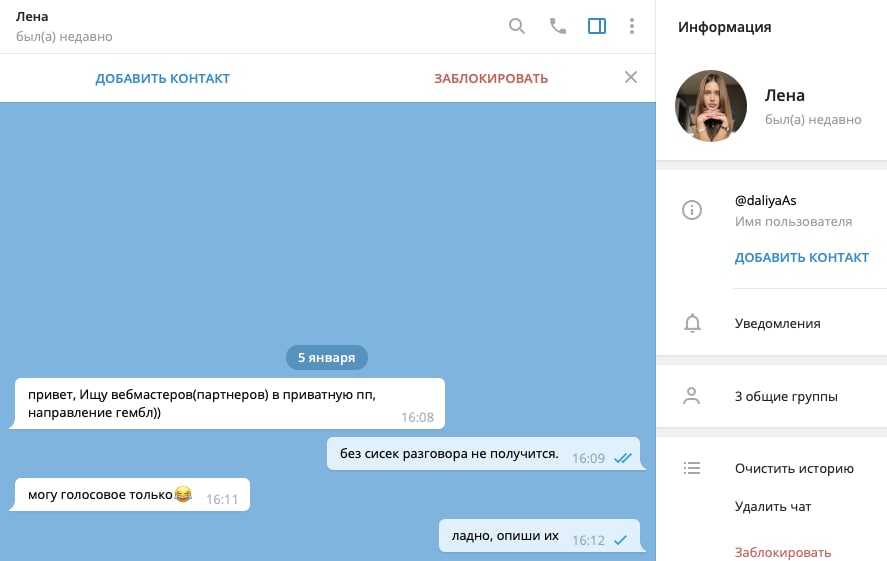
Task: Dismiss the add contact bar with X
Action: [631, 77]
